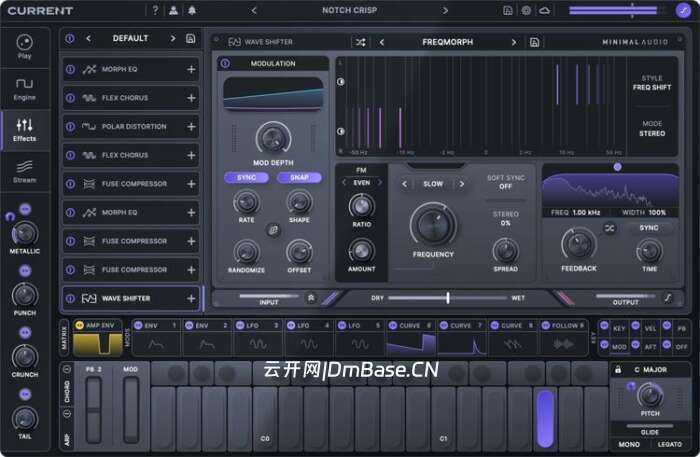Select the C MAJOR scale
700x457 pixels.
click(650, 370)
